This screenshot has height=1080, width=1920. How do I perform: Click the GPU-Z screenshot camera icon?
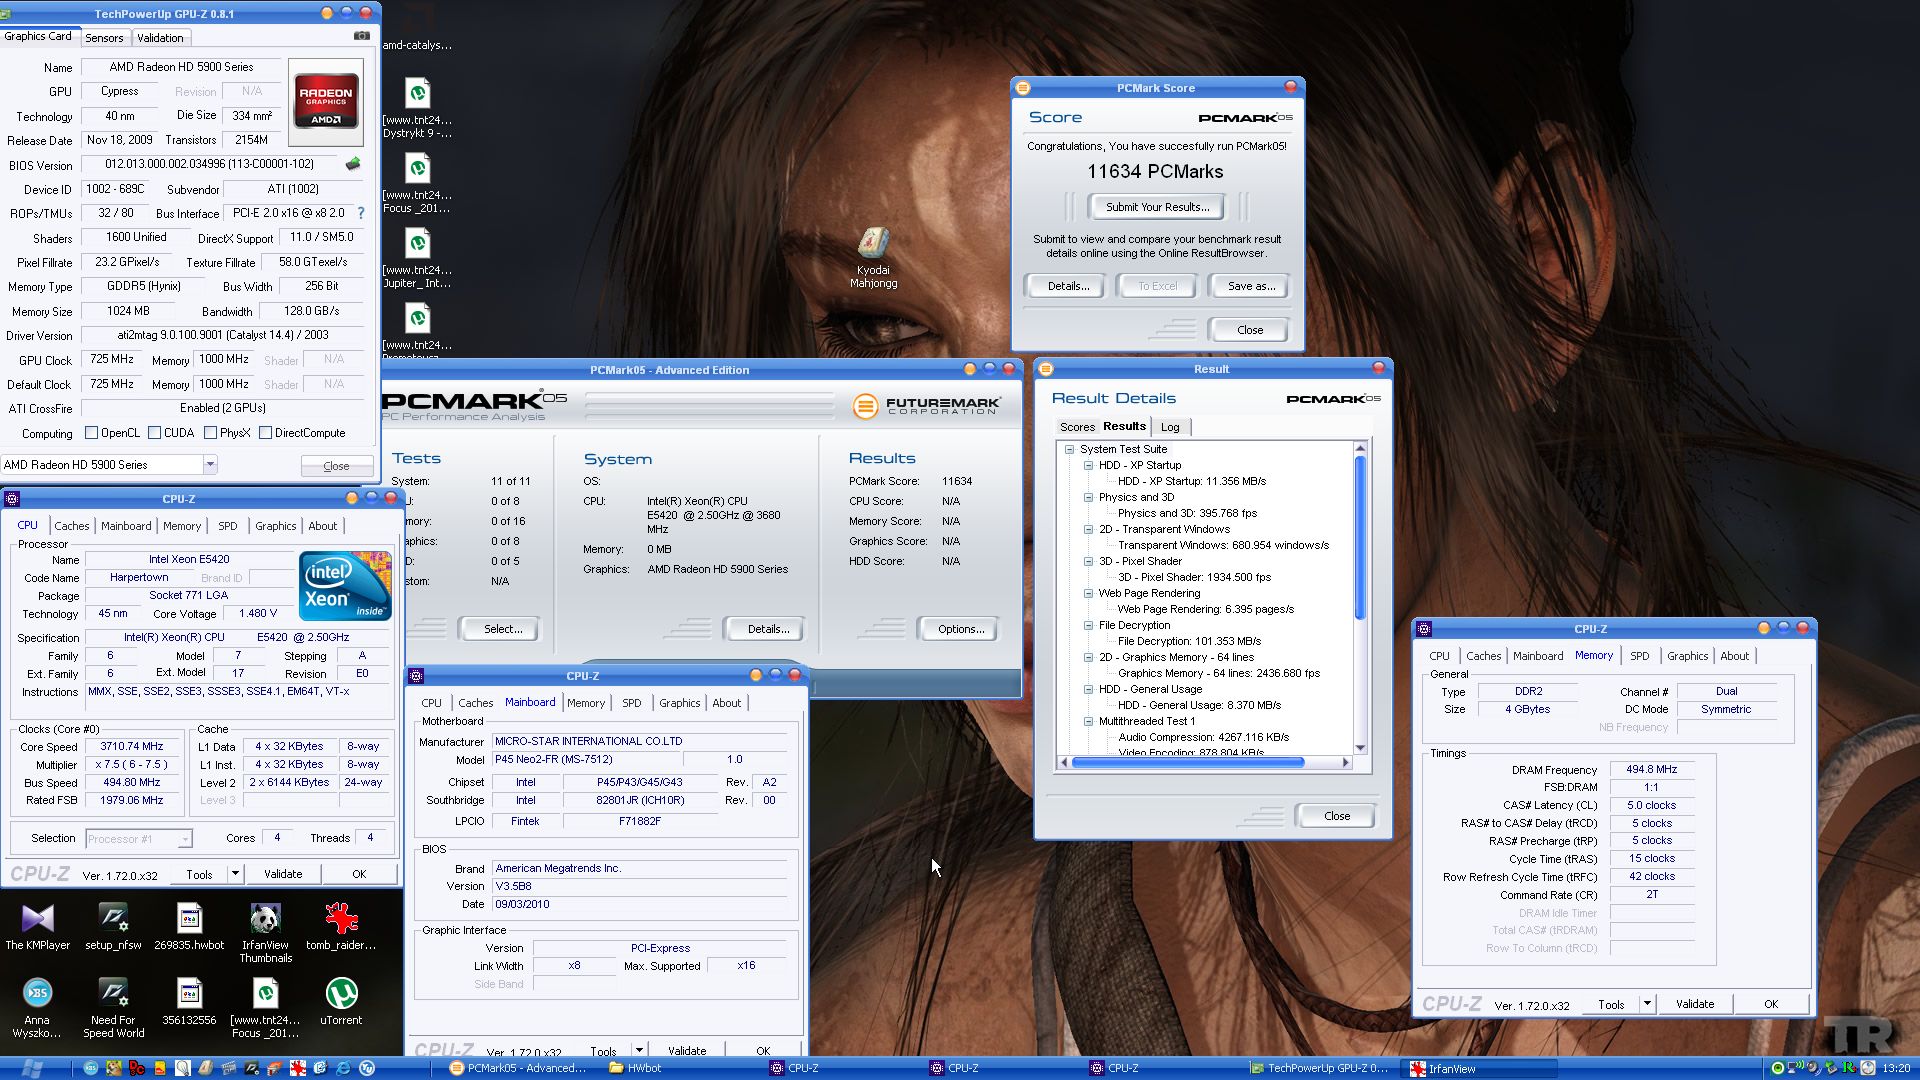pyautogui.click(x=361, y=36)
